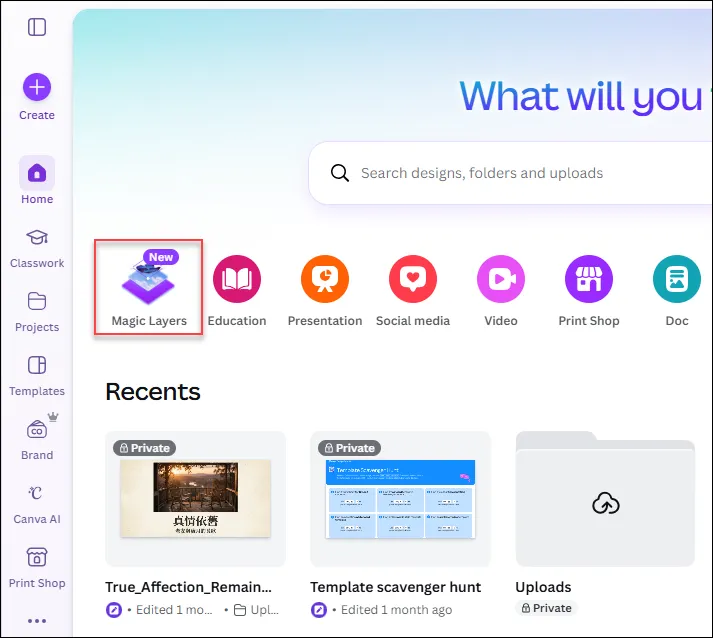Click the Recents heading
Screen dimensions: 713x638
[x=153, y=392]
